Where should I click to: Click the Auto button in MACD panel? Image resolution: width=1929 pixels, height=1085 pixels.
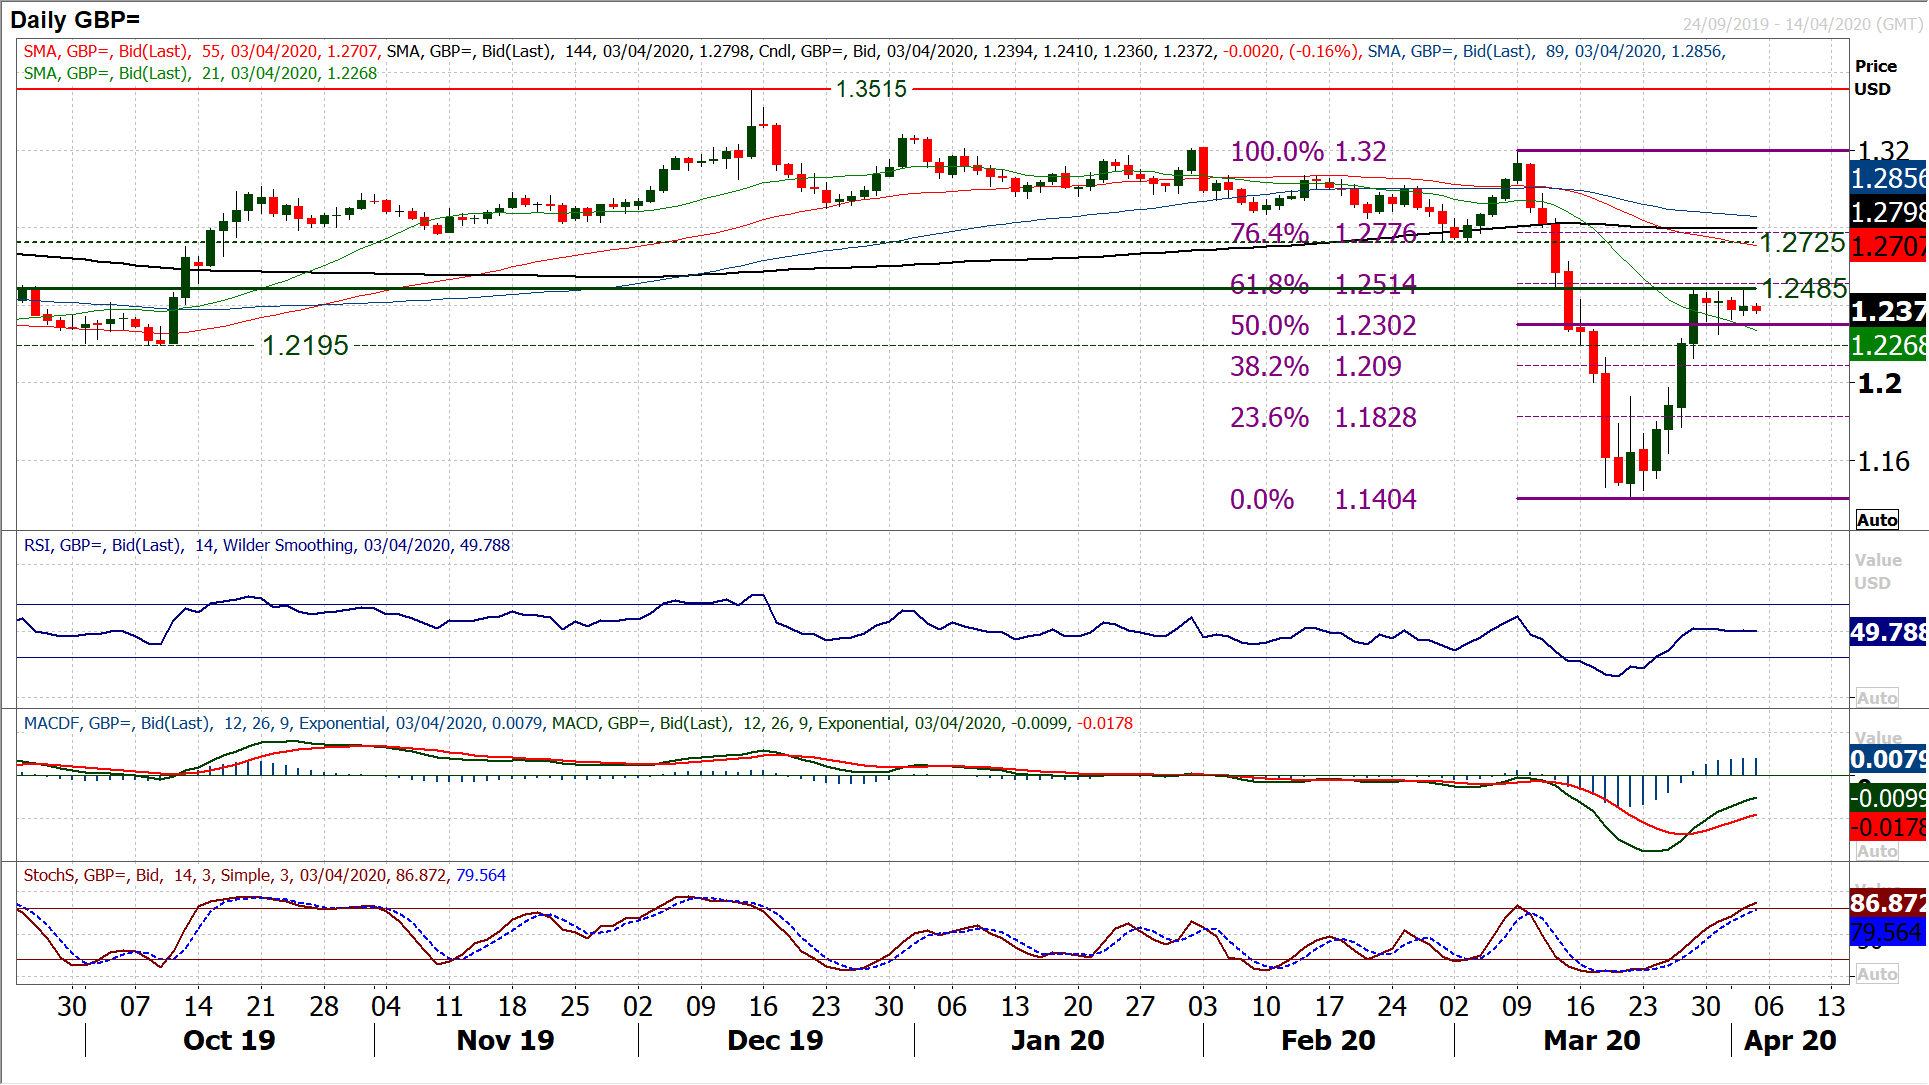[x=1877, y=851]
